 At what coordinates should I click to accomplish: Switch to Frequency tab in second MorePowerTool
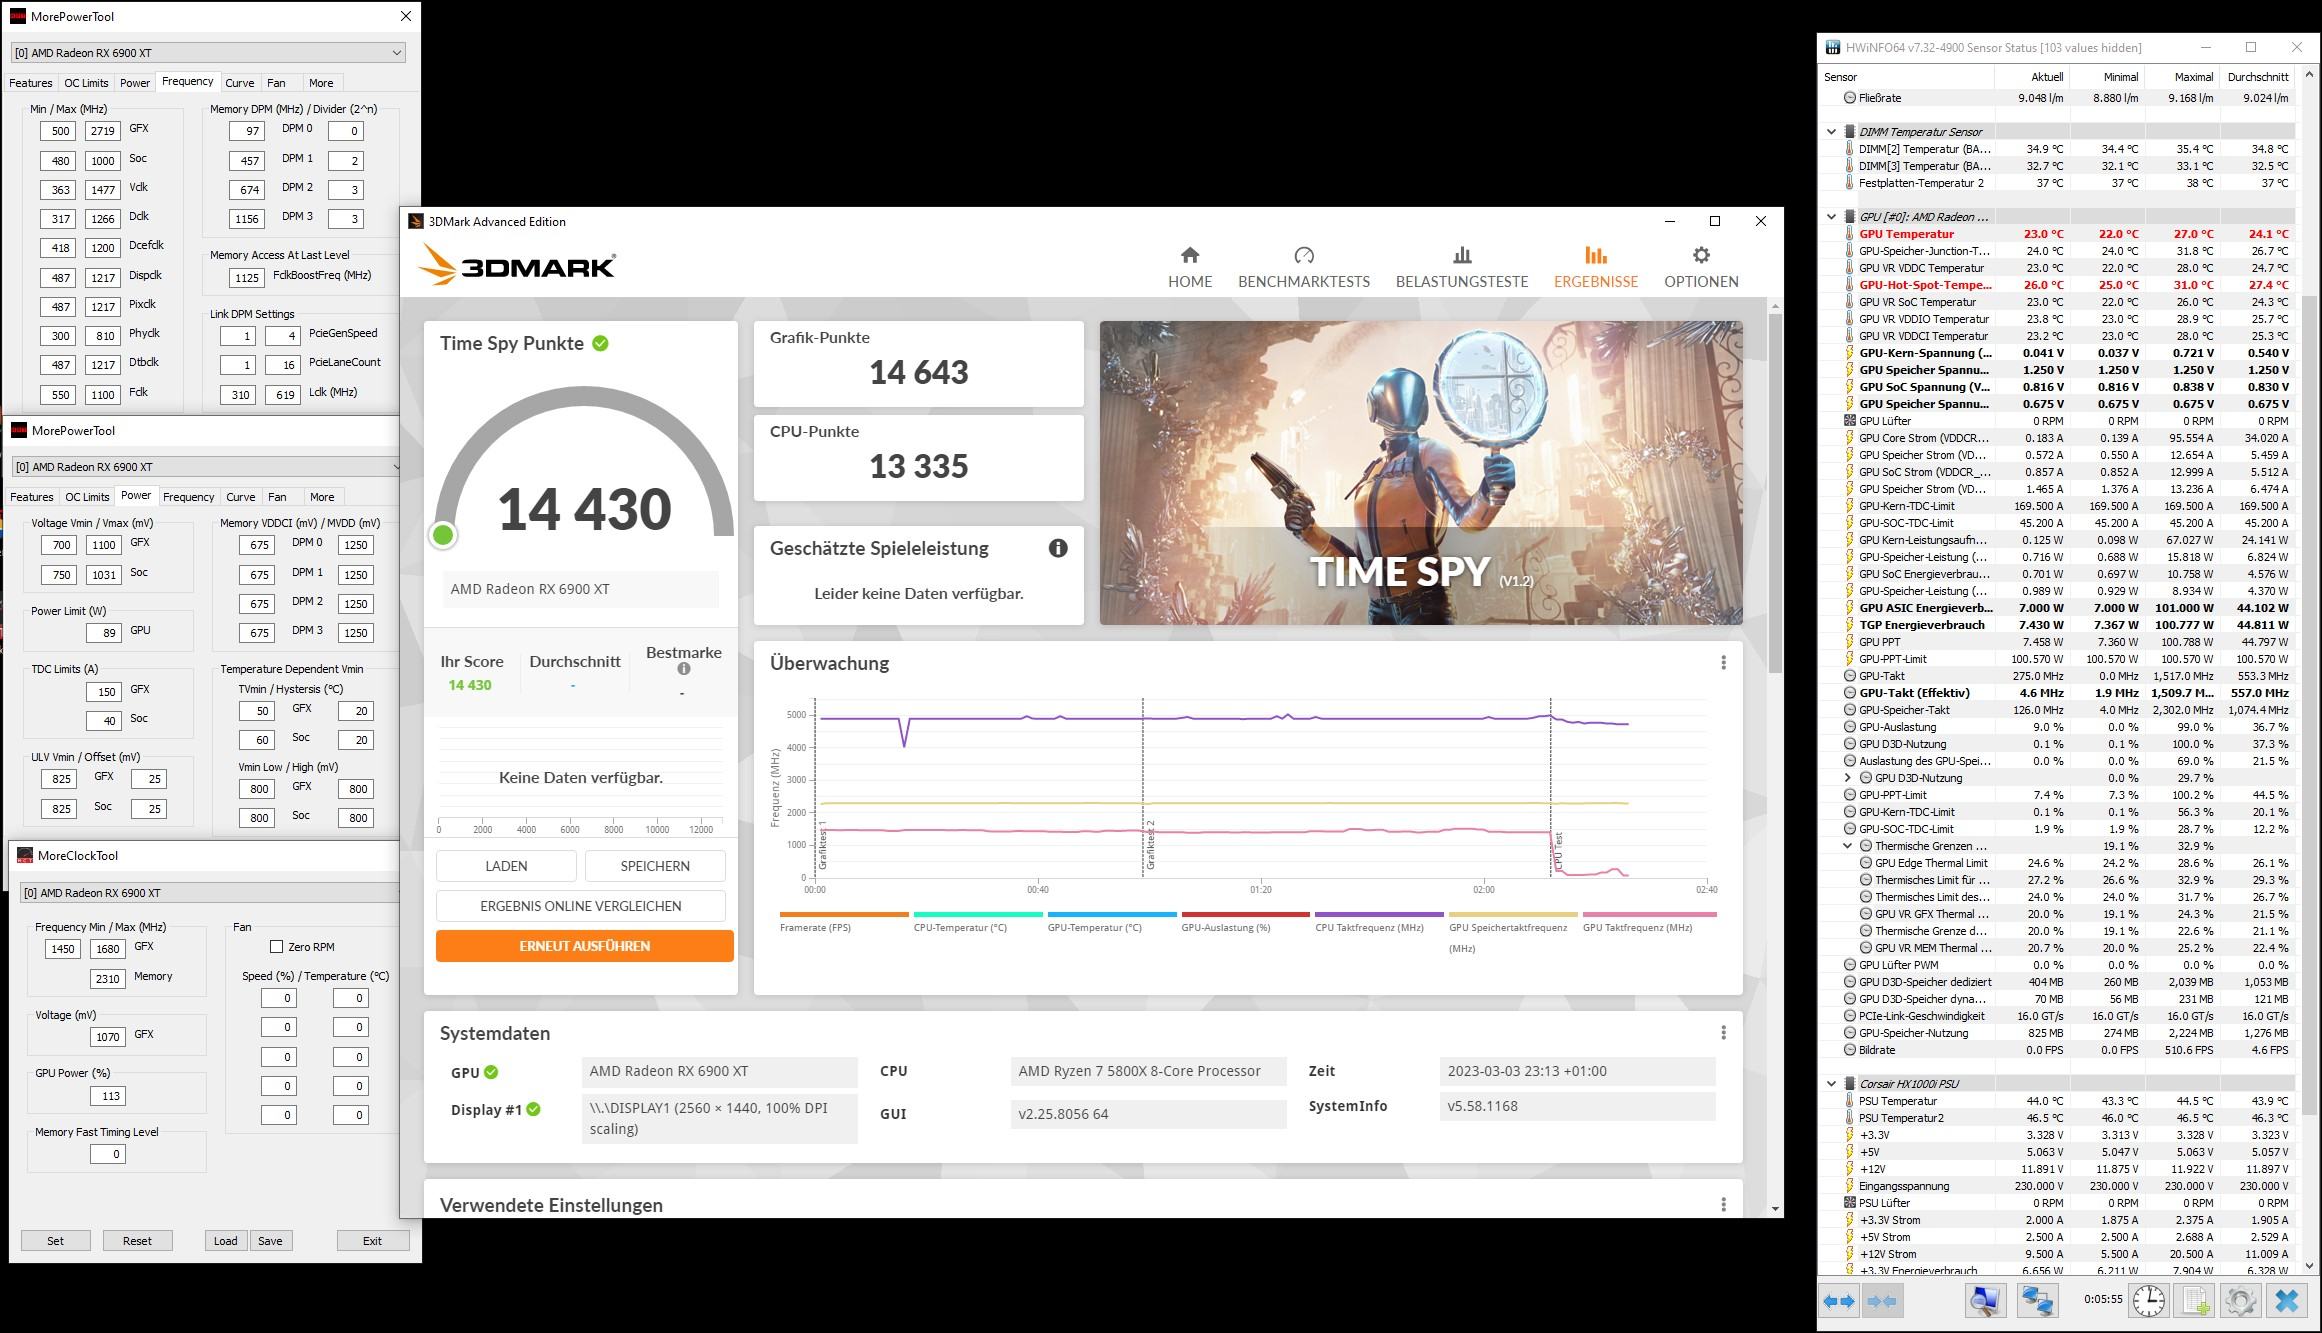(188, 497)
